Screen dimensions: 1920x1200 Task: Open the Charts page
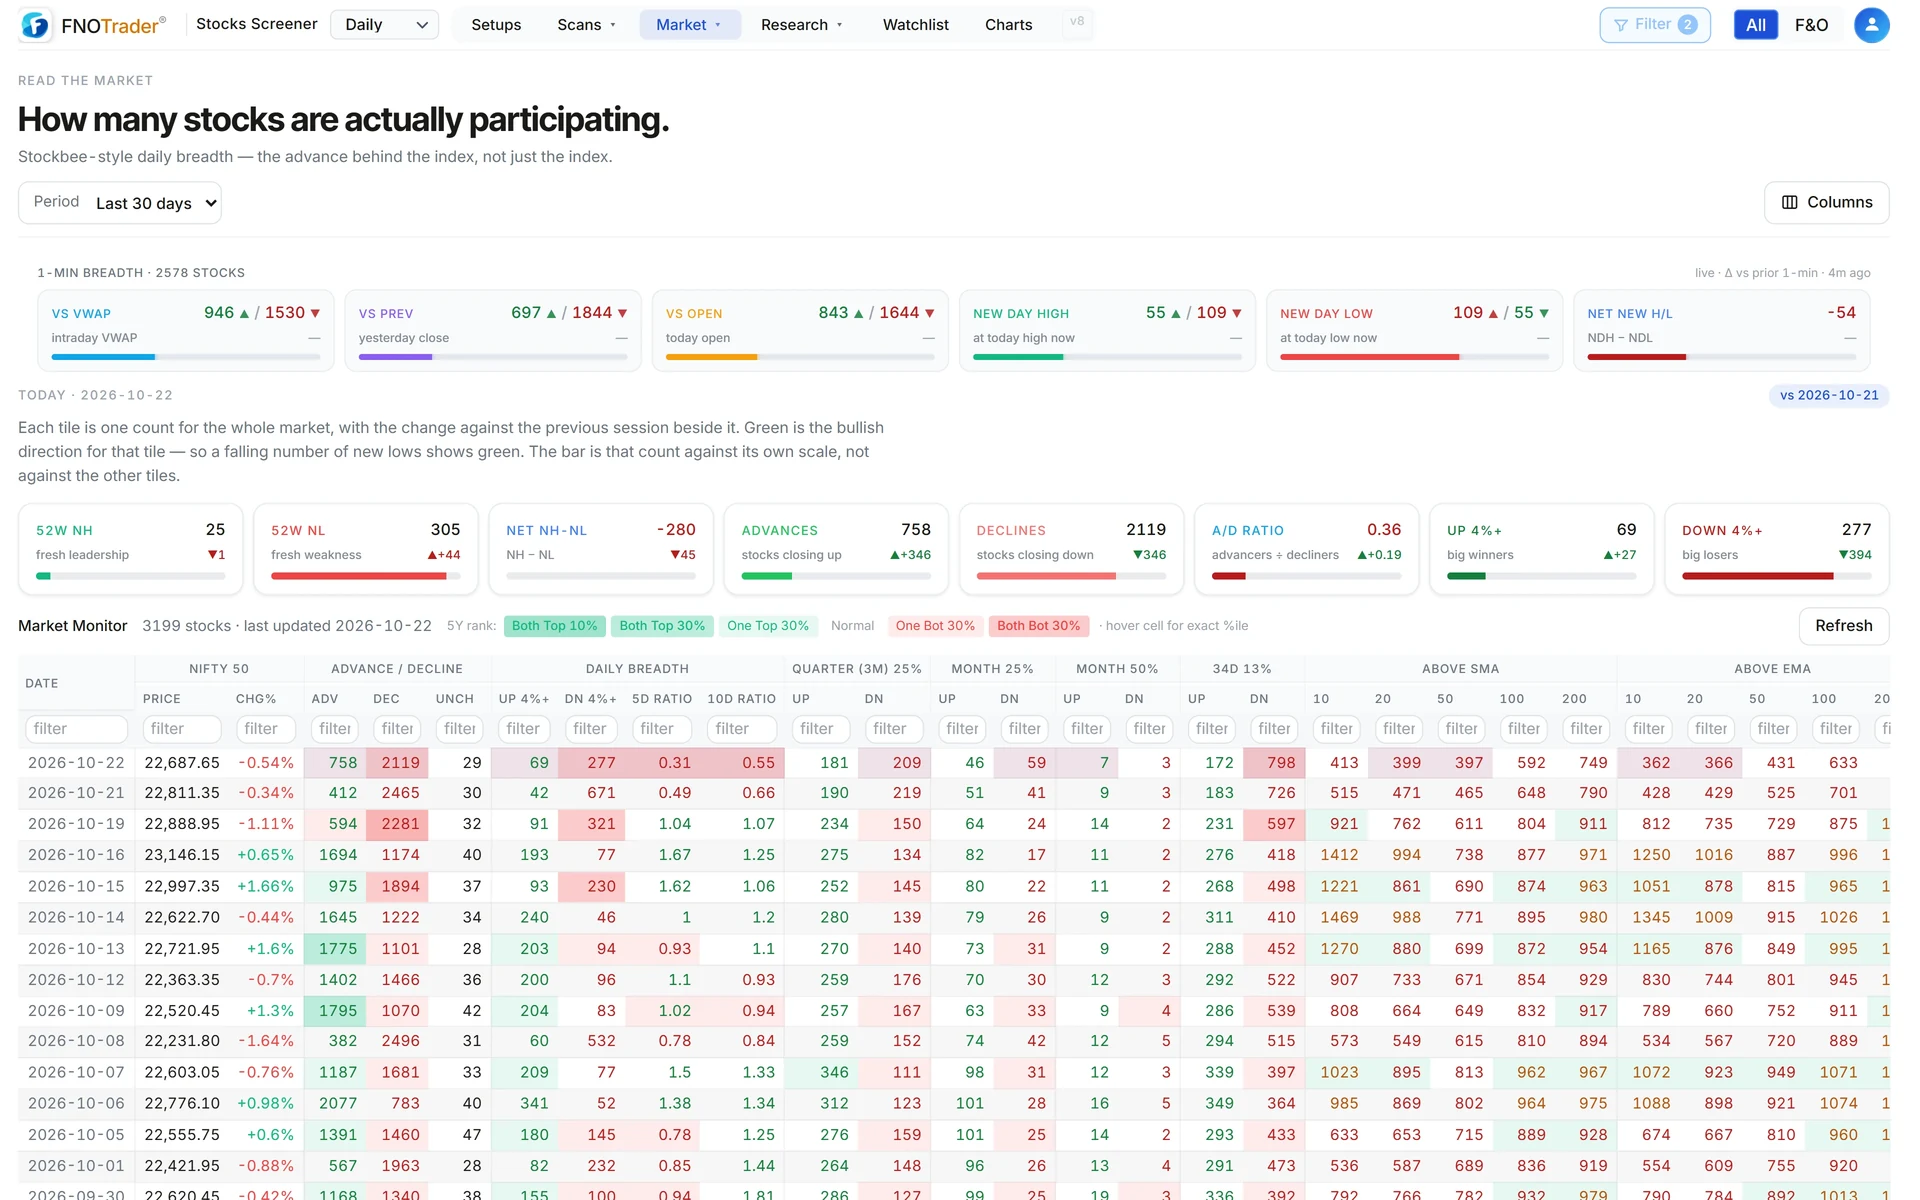point(1008,25)
